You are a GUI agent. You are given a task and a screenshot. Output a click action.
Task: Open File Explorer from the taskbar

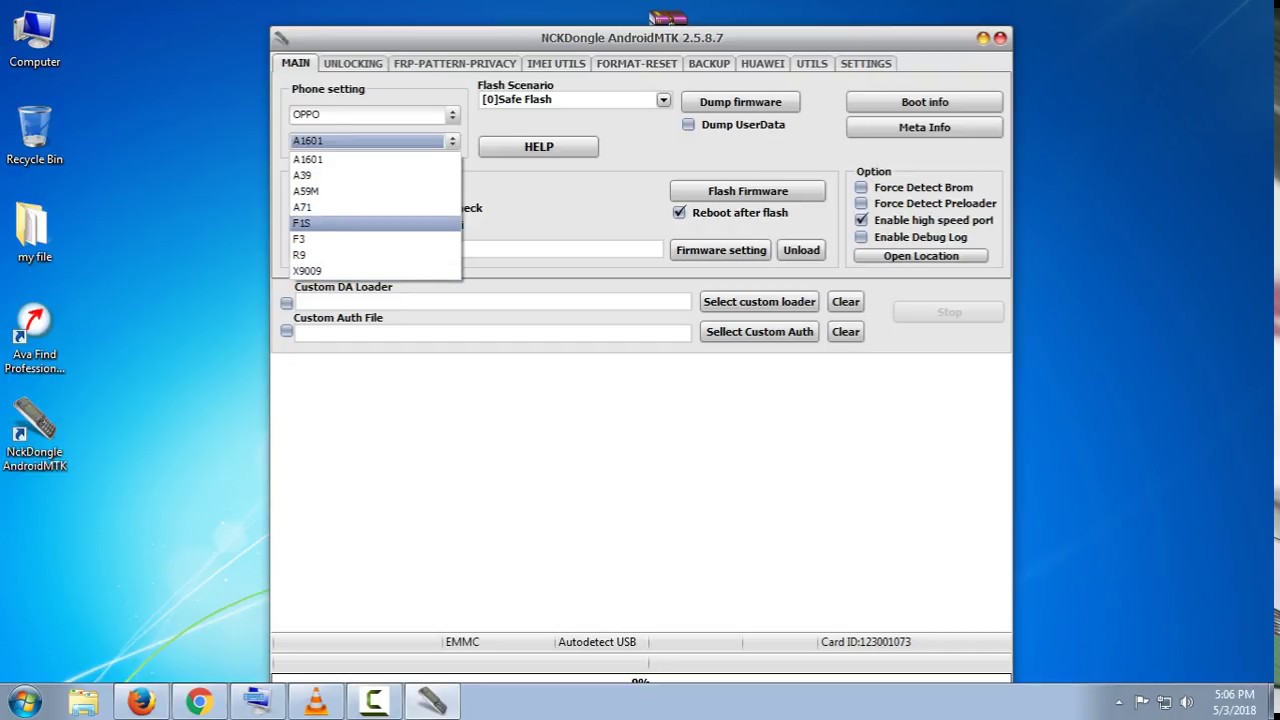coord(84,702)
